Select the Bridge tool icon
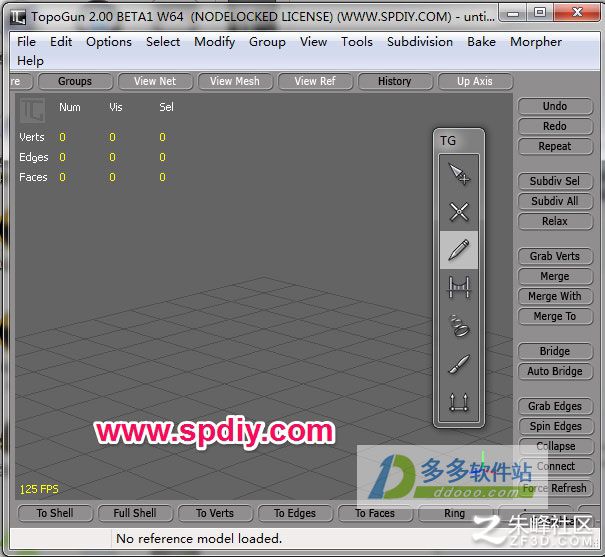 coord(459,287)
